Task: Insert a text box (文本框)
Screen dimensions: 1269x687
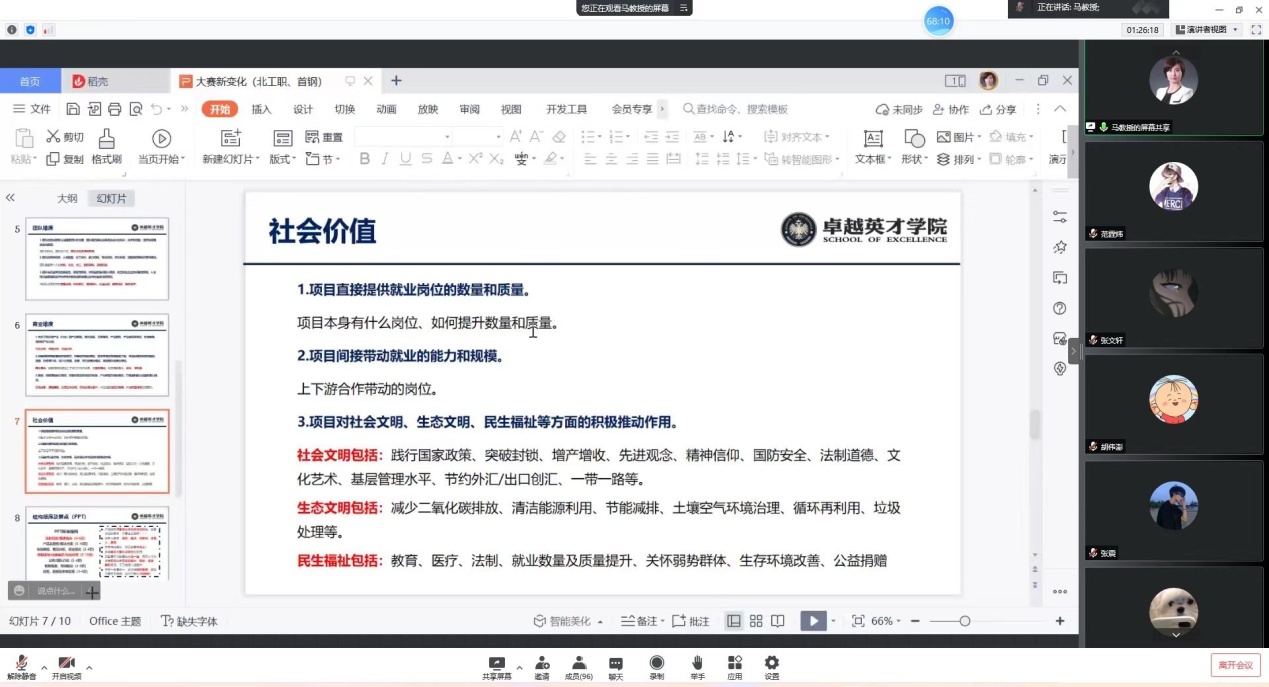Action: pos(872,139)
